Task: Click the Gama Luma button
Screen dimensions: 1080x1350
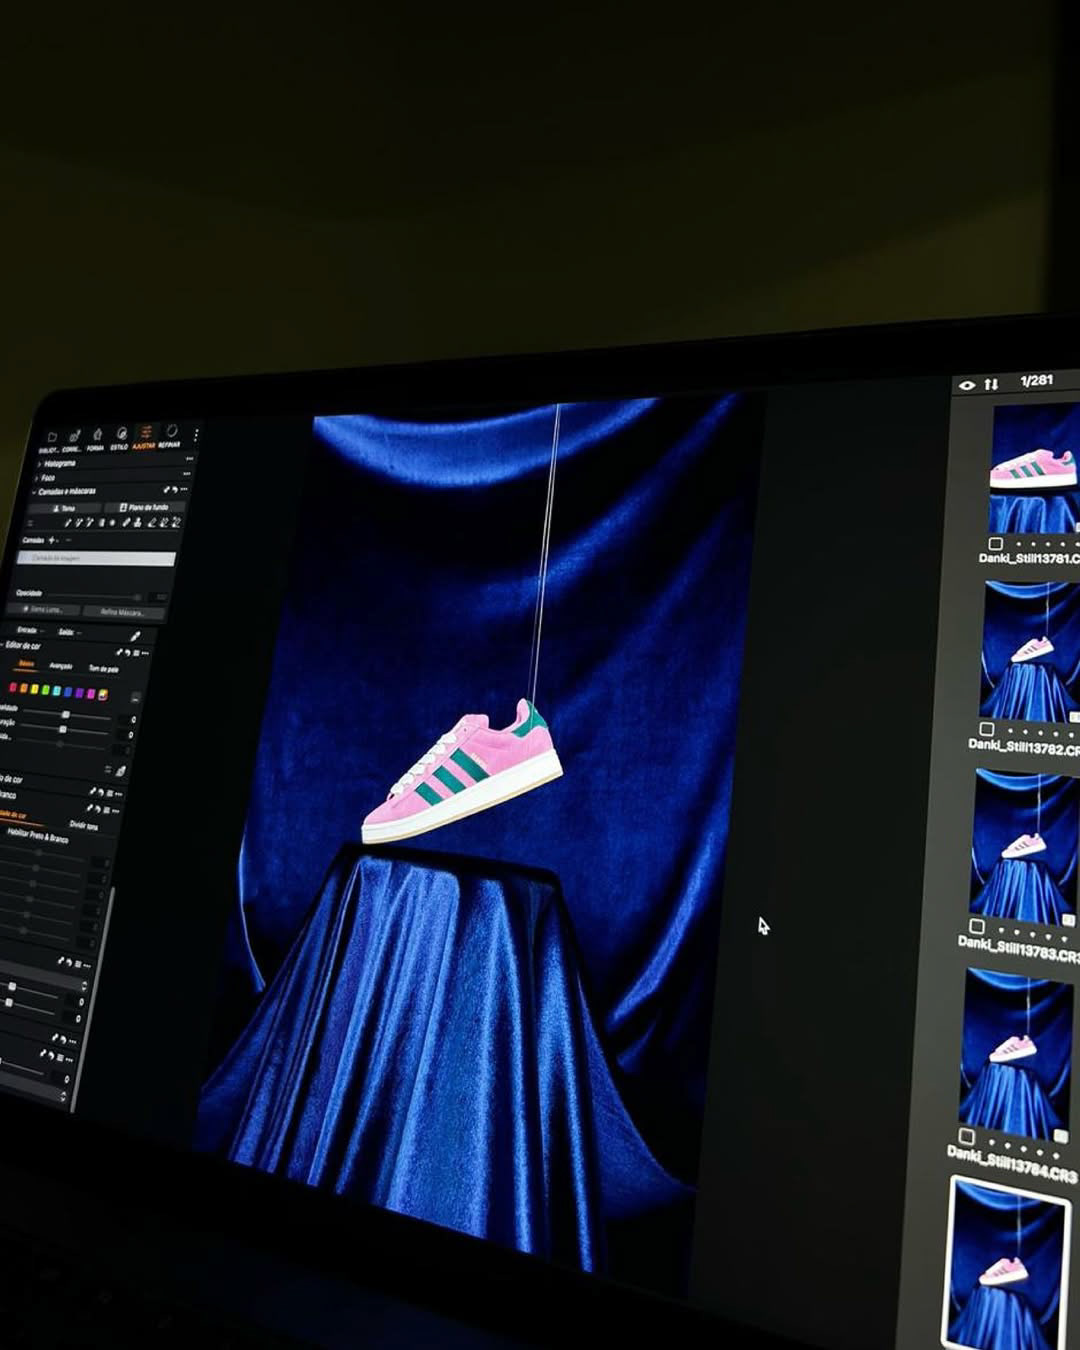Action: point(43,609)
